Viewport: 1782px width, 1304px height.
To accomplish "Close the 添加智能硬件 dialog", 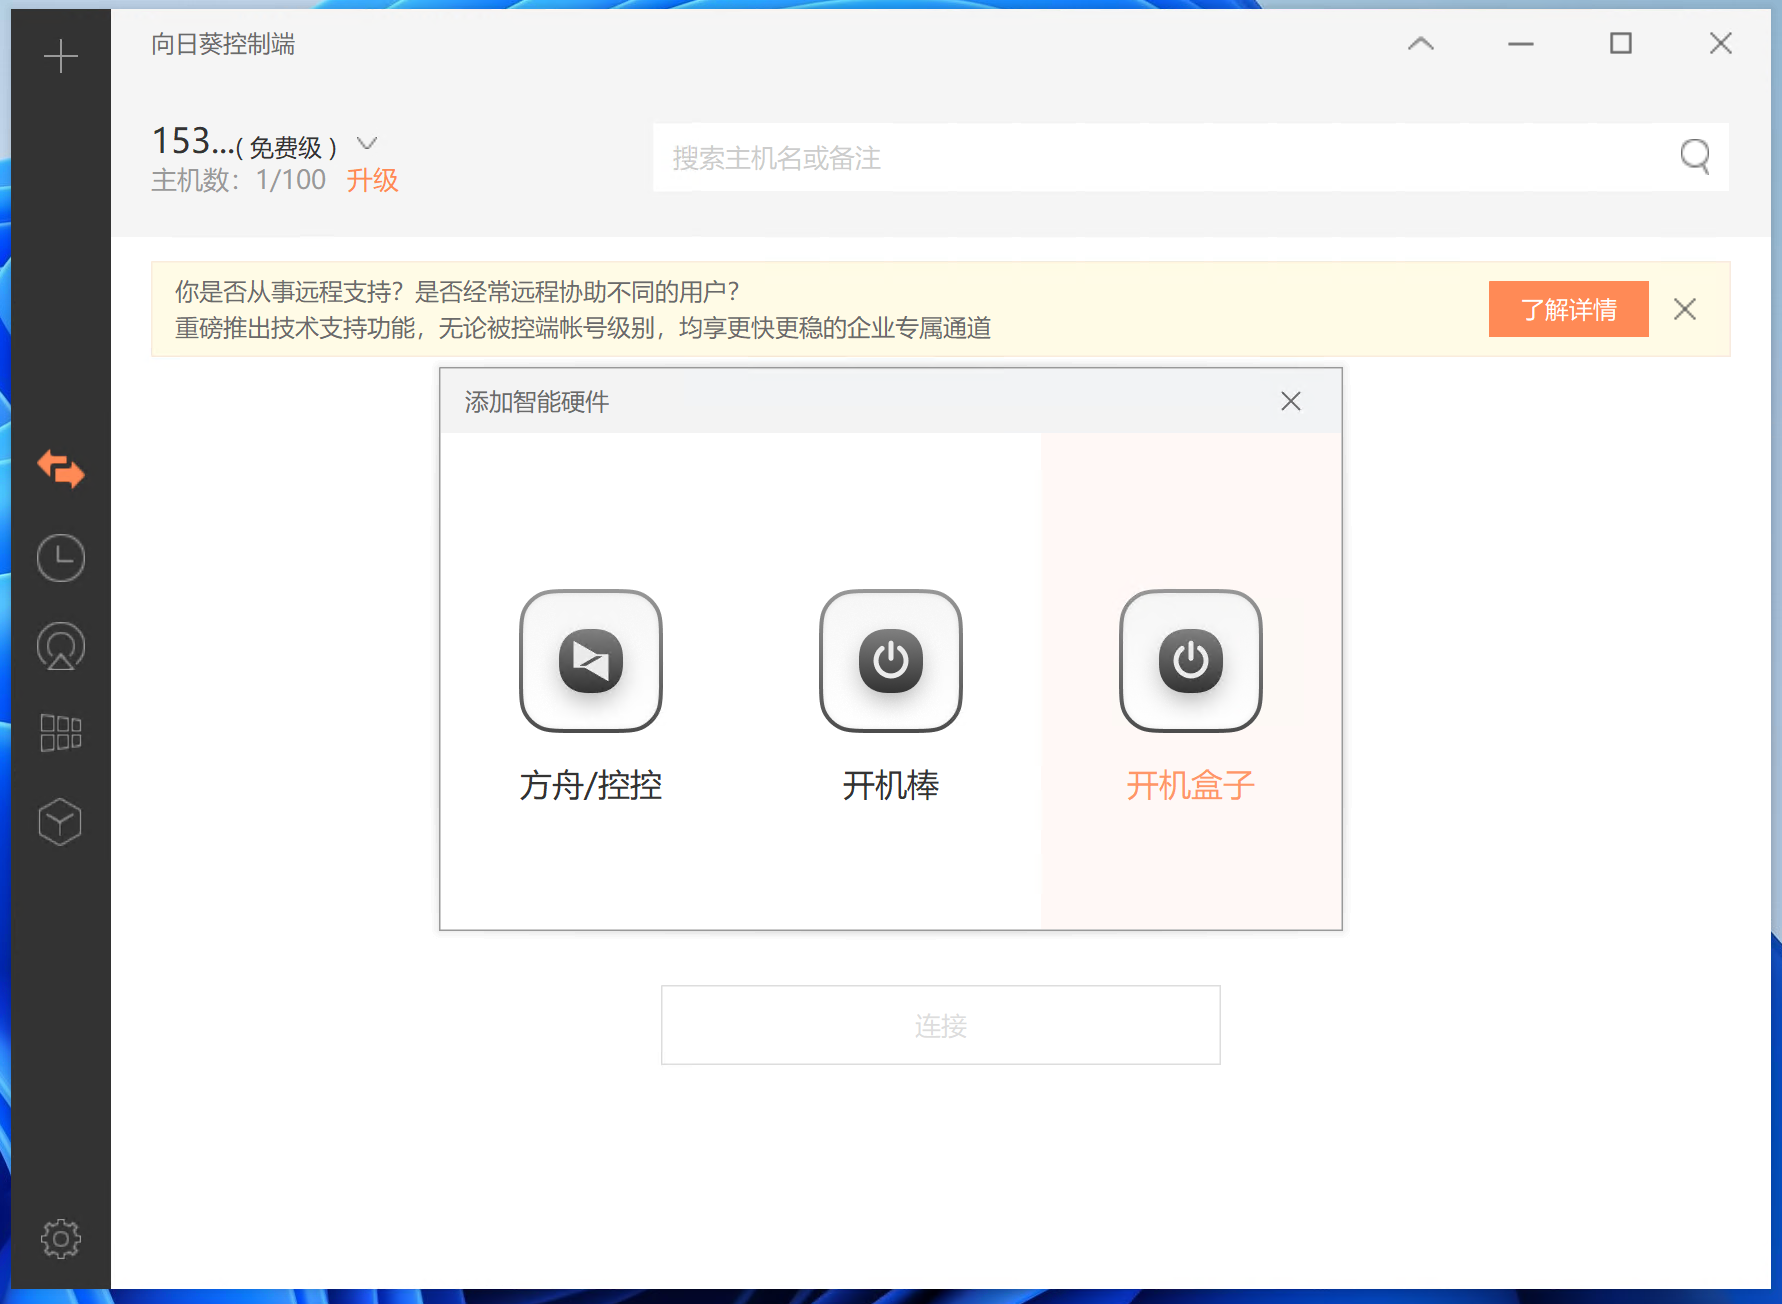I will coord(1291,401).
